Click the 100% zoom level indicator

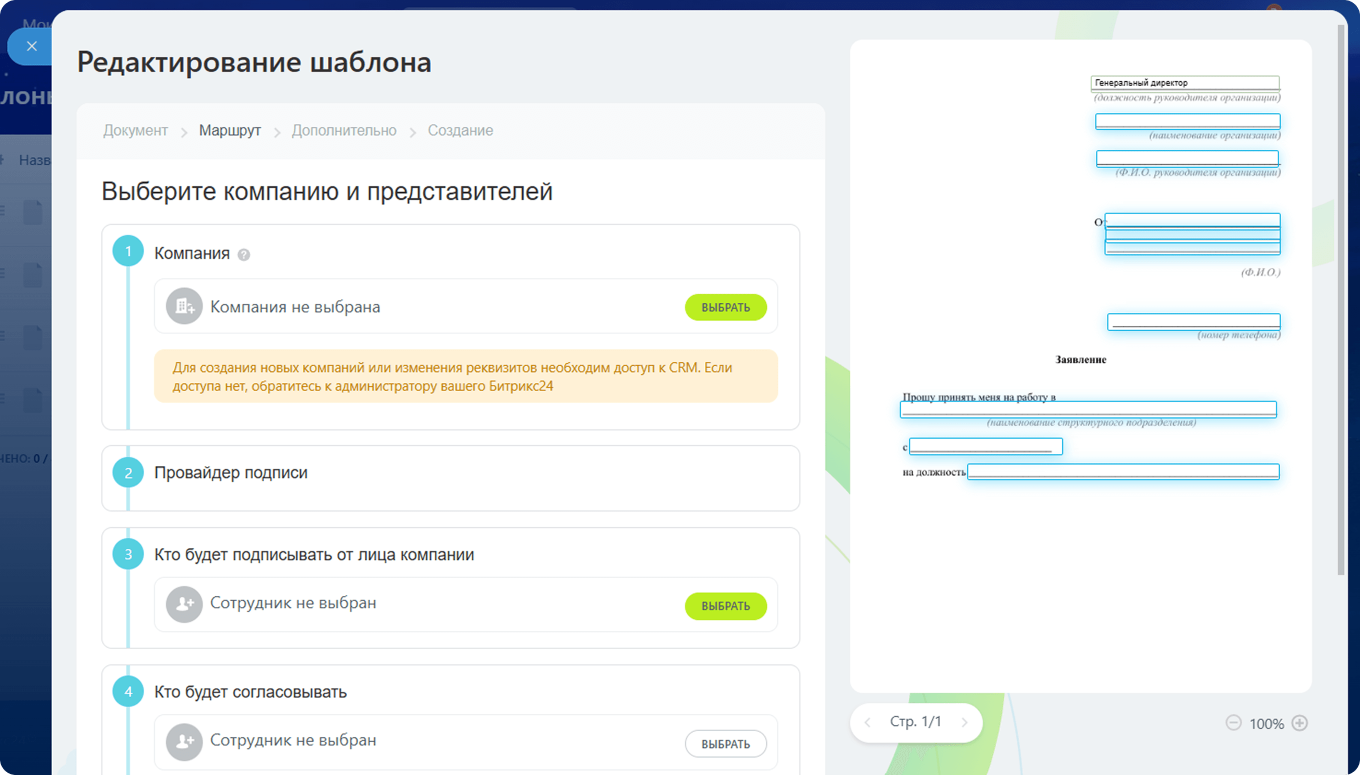tap(1267, 723)
